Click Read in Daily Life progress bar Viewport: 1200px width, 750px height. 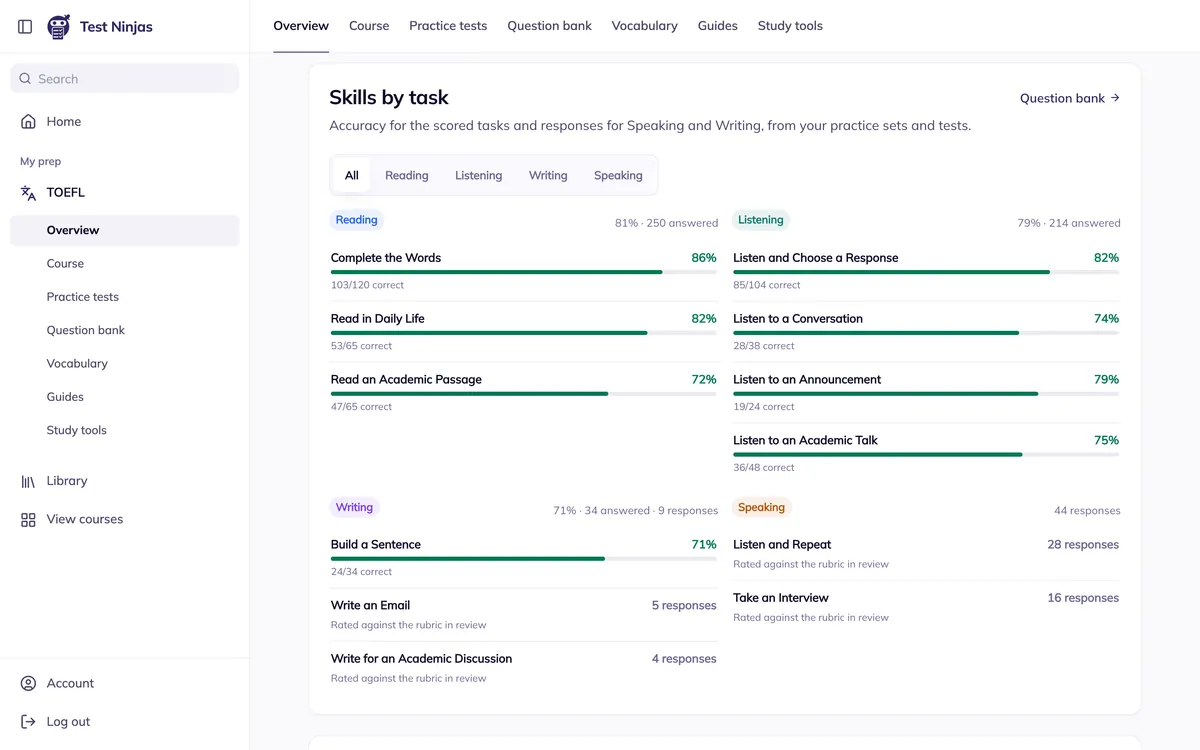(x=524, y=333)
